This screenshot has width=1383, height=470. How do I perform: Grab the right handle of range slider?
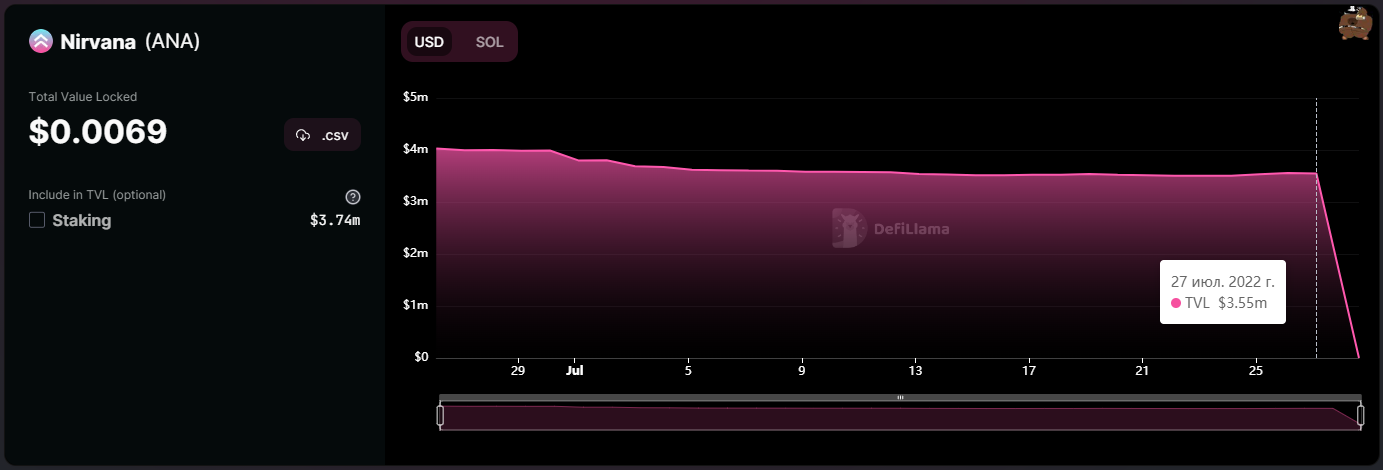point(1360,415)
